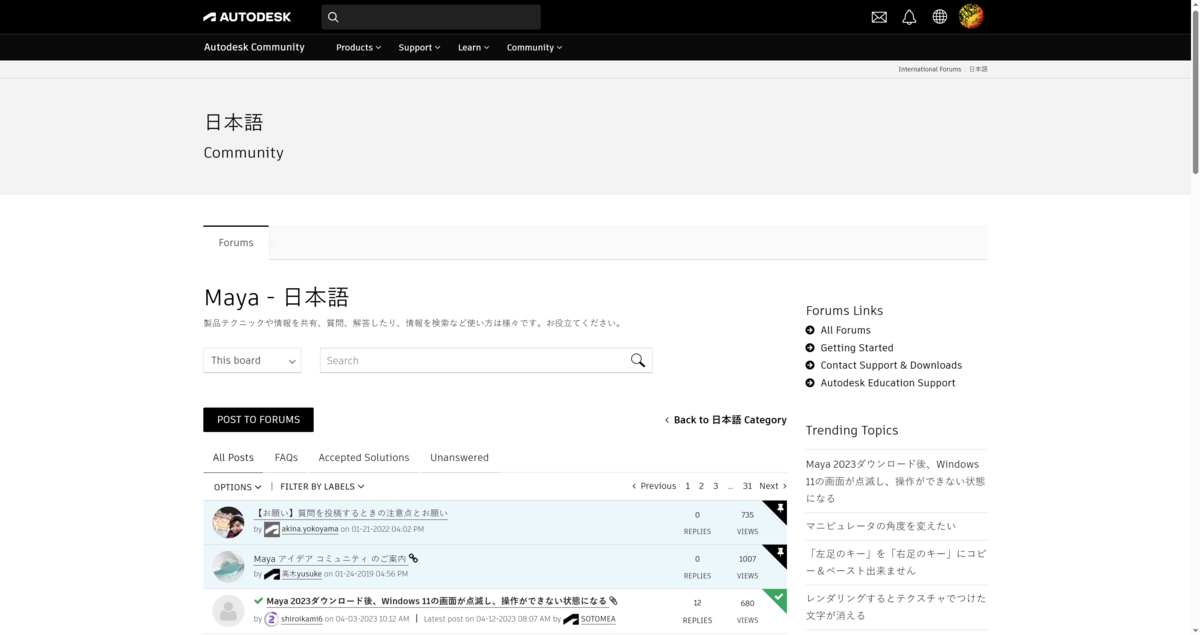Click shiroikami6's default avatar thumbnail
The image size is (1200, 635).
tap(228, 611)
